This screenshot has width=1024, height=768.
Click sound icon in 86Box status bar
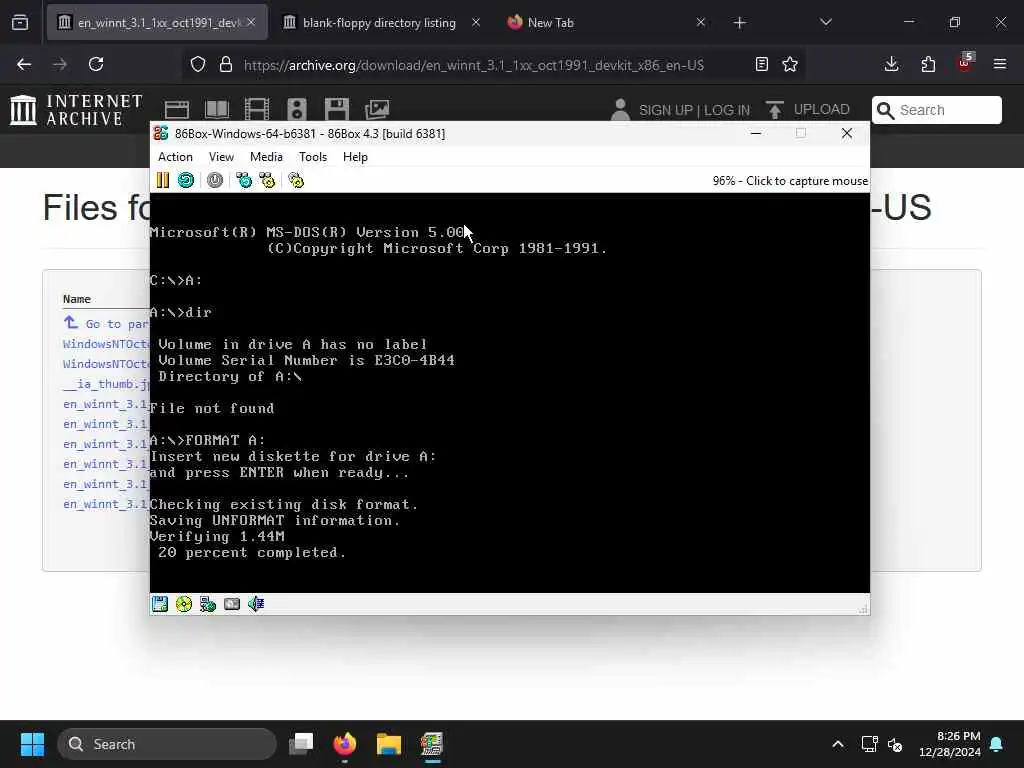tap(255, 603)
